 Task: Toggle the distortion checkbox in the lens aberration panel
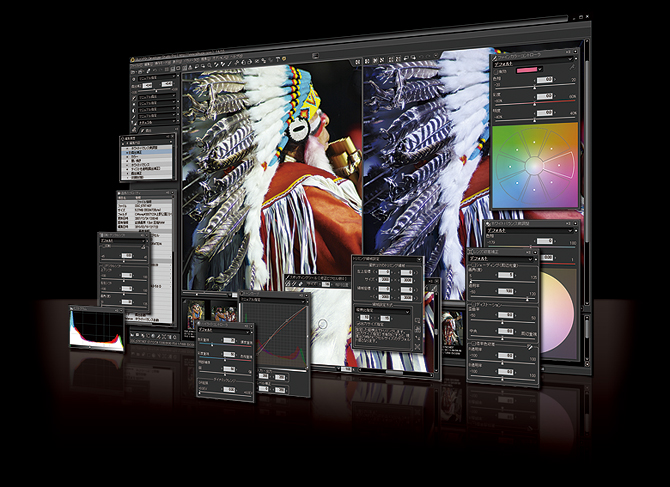tap(473, 304)
